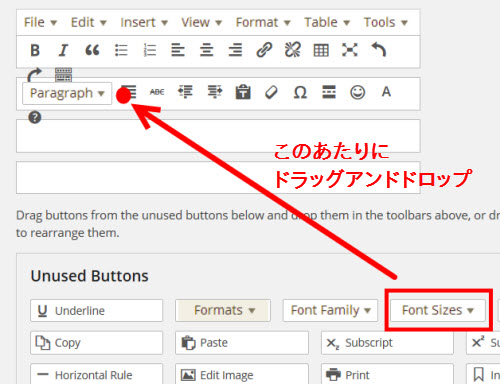Screen dimensions: 500x384
Task: Click the Subscript unused button
Action: coord(387,343)
